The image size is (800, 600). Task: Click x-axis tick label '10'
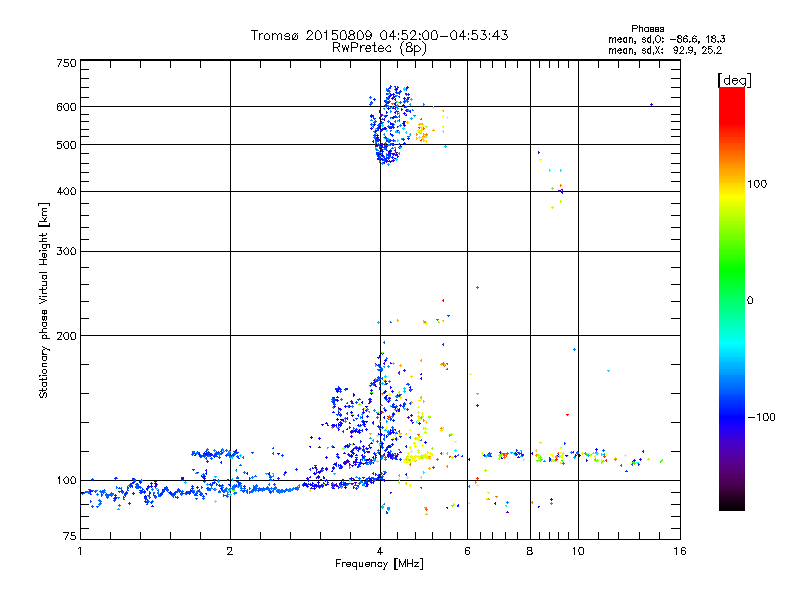pyautogui.click(x=578, y=551)
